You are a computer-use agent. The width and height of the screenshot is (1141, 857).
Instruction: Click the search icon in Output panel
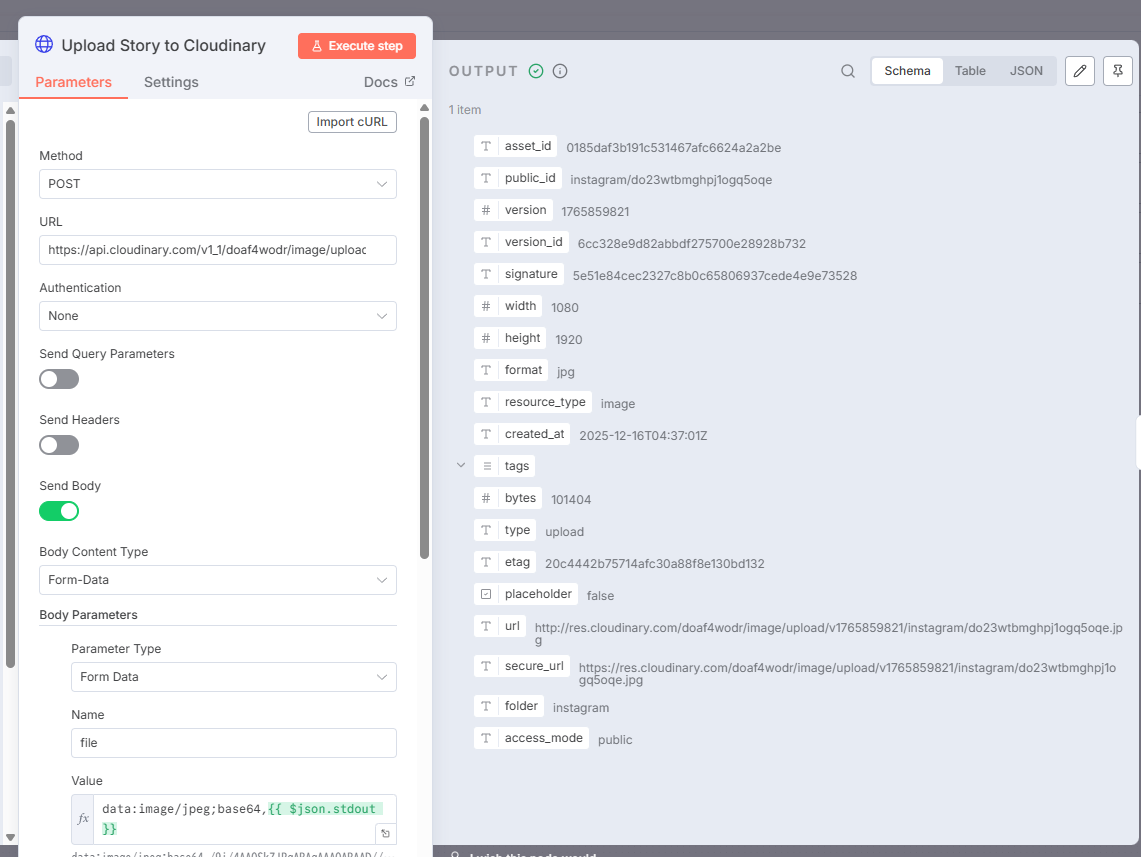pos(848,71)
